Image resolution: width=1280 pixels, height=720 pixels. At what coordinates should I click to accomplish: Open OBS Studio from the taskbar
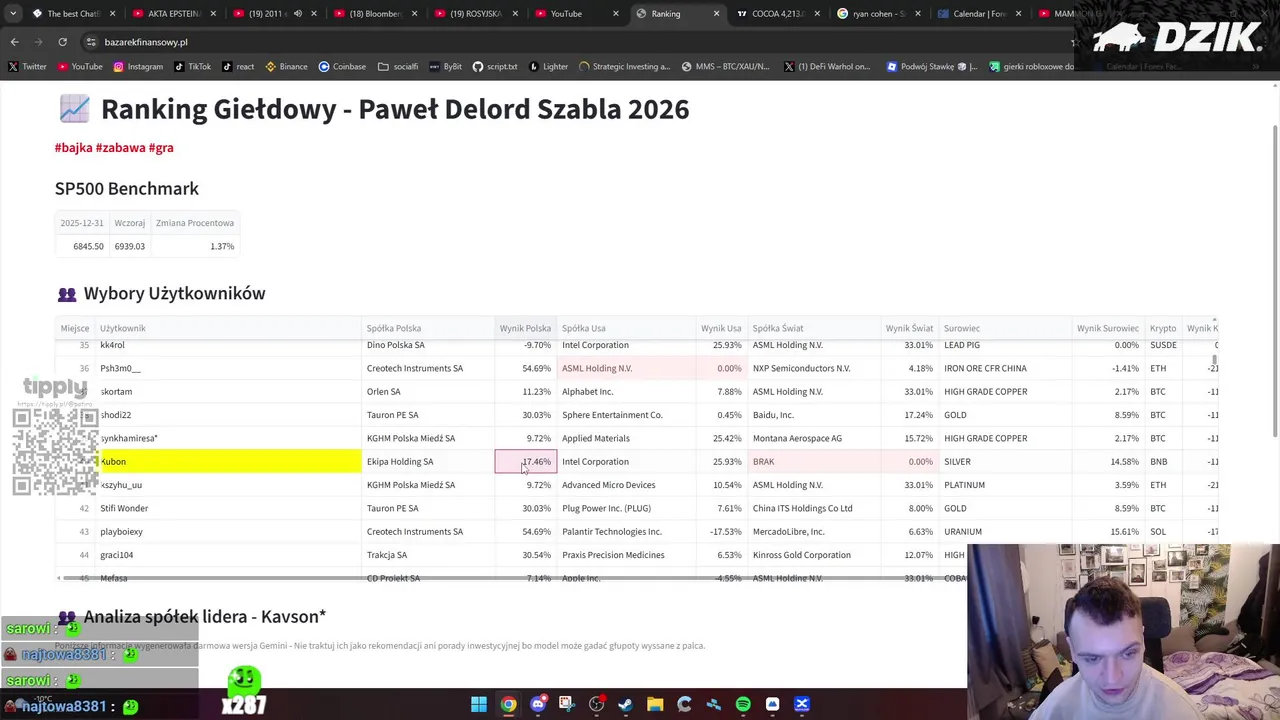(x=596, y=704)
